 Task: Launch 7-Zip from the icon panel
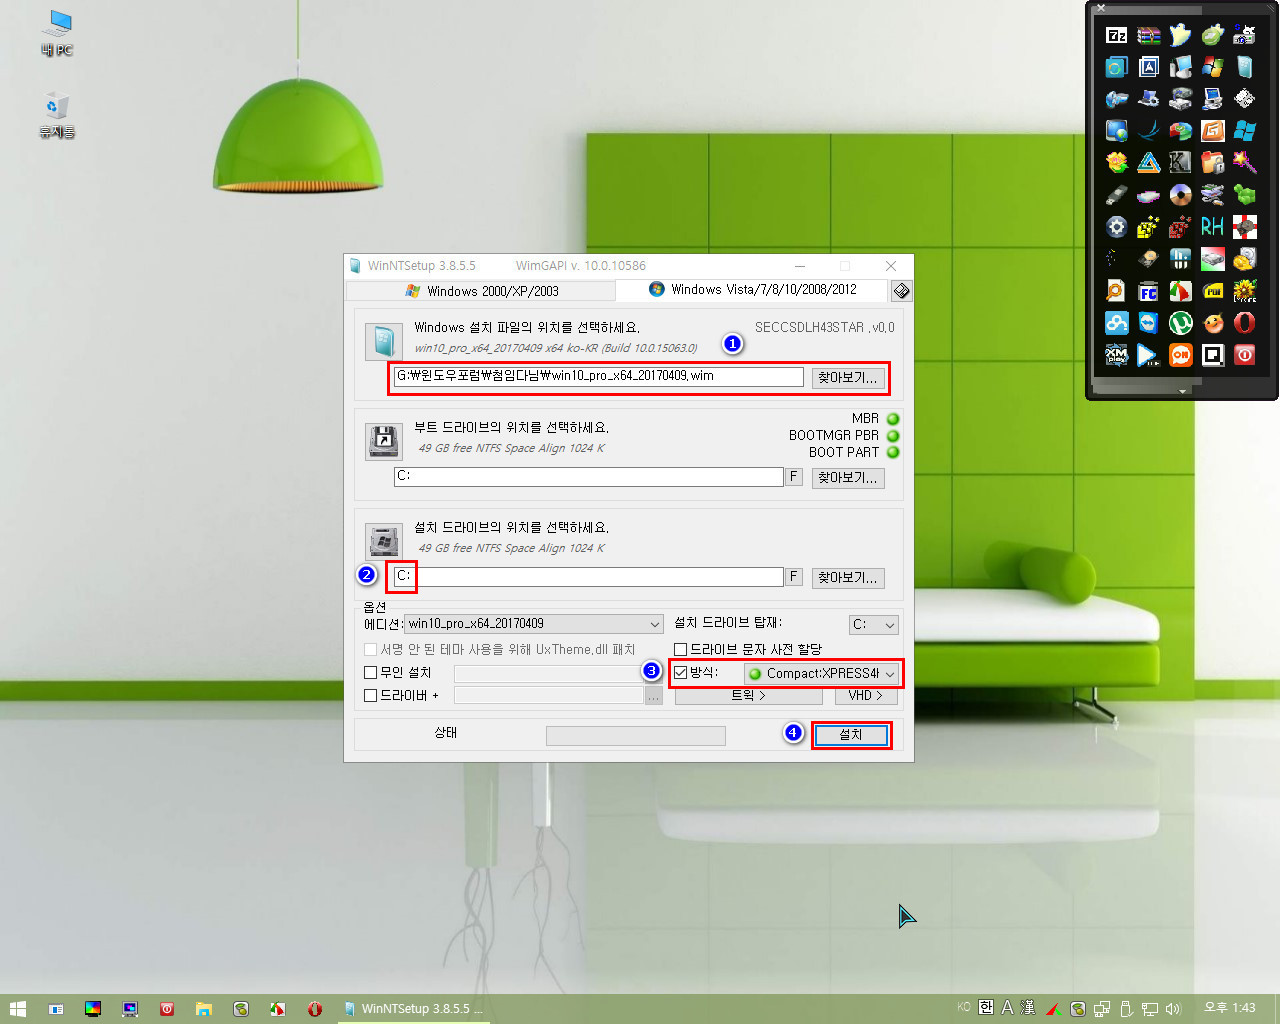[1117, 35]
